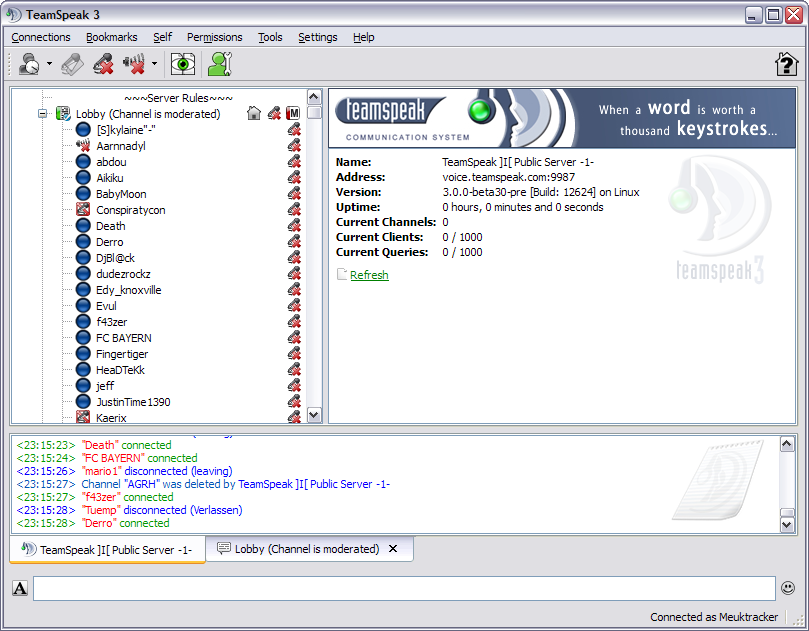
Task: Click the disconnect plug toolbar icon
Action: [73, 64]
